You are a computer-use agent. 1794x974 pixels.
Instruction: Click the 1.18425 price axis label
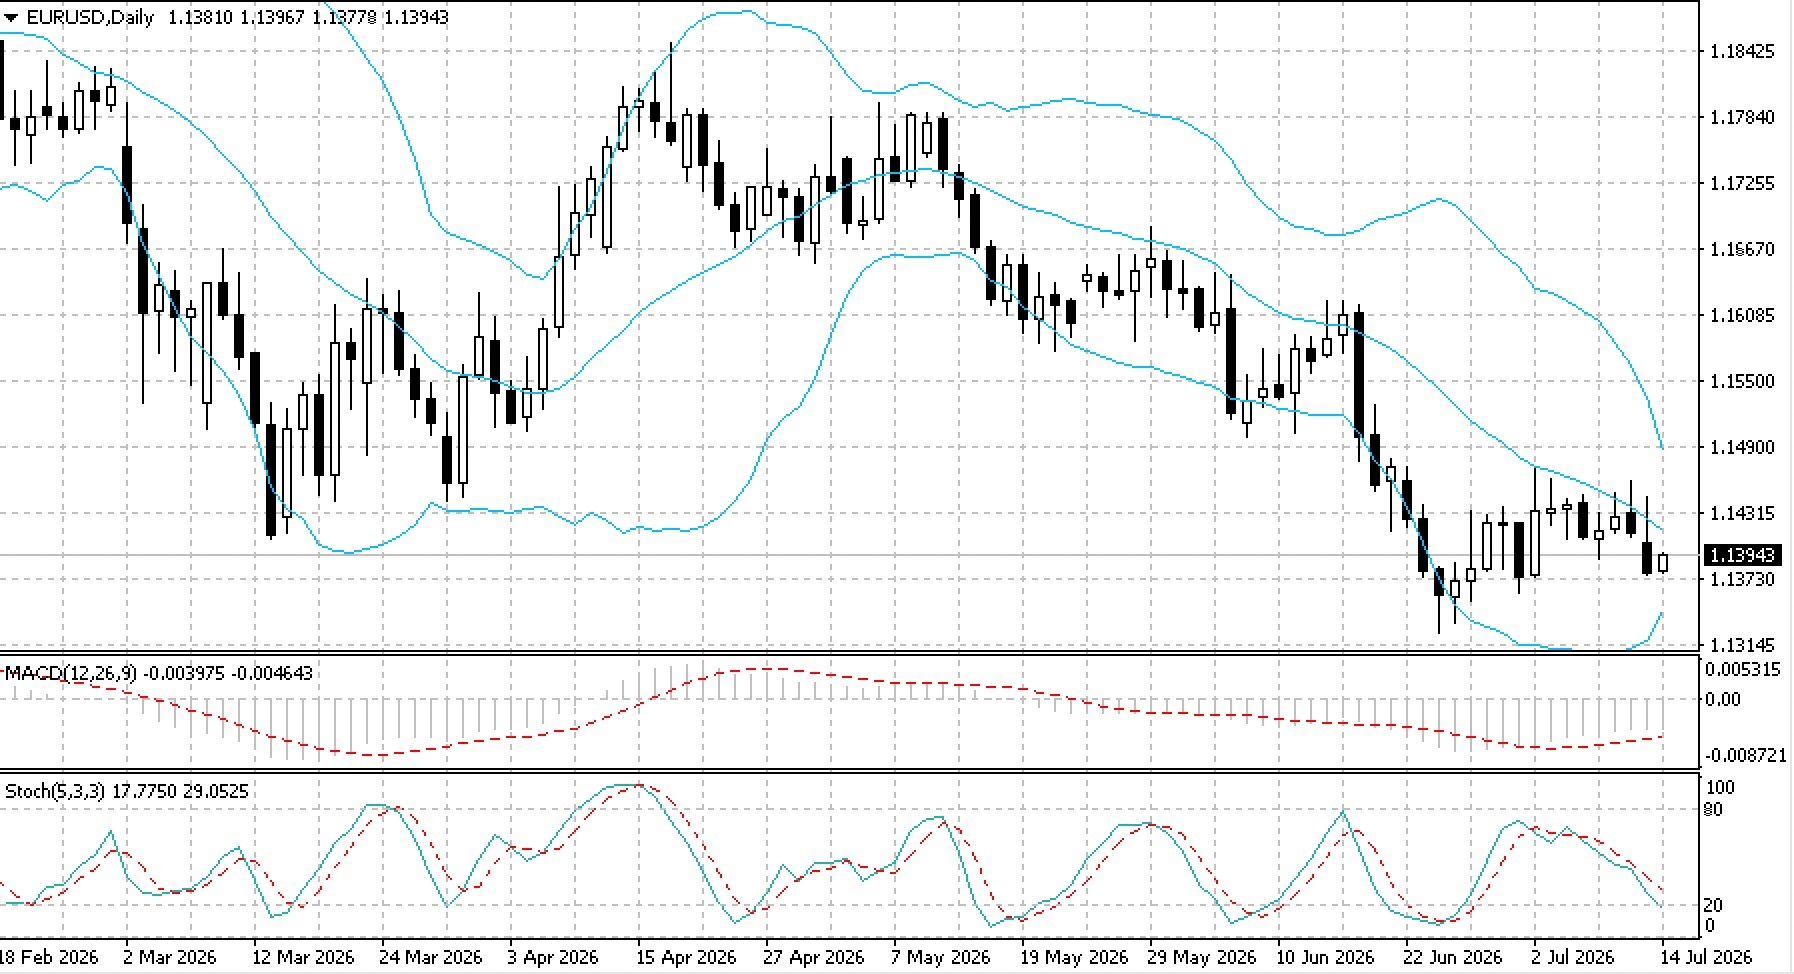[x=1743, y=51]
